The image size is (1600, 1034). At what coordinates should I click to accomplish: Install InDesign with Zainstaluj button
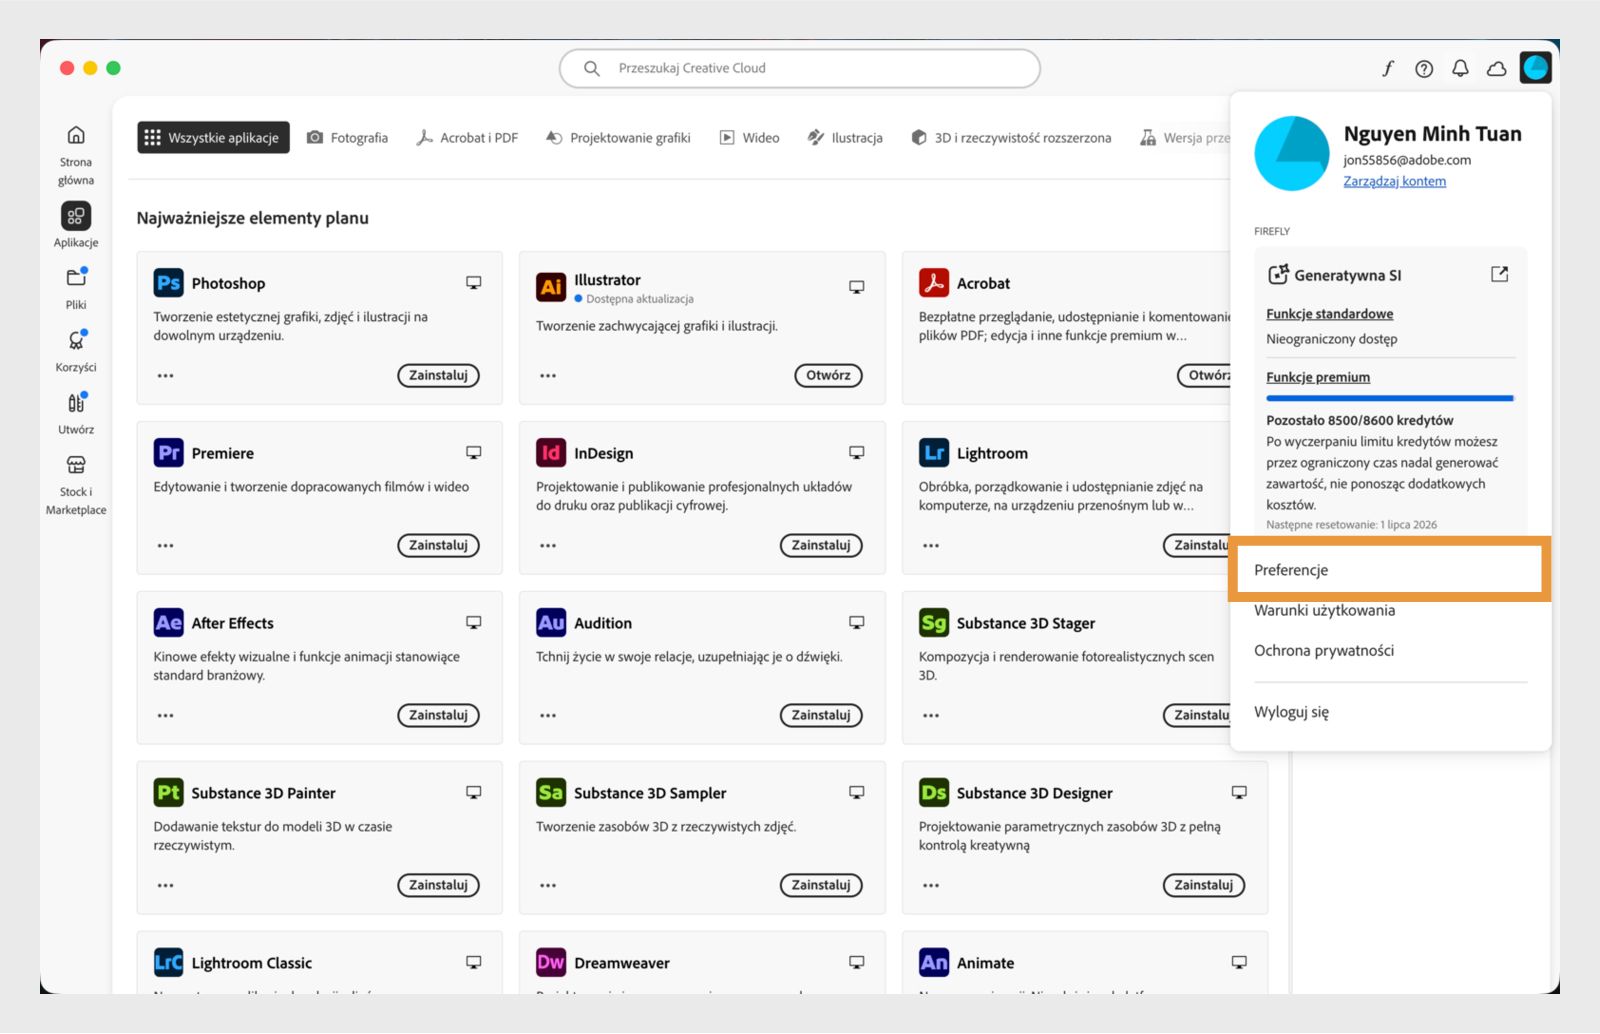(x=821, y=546)
